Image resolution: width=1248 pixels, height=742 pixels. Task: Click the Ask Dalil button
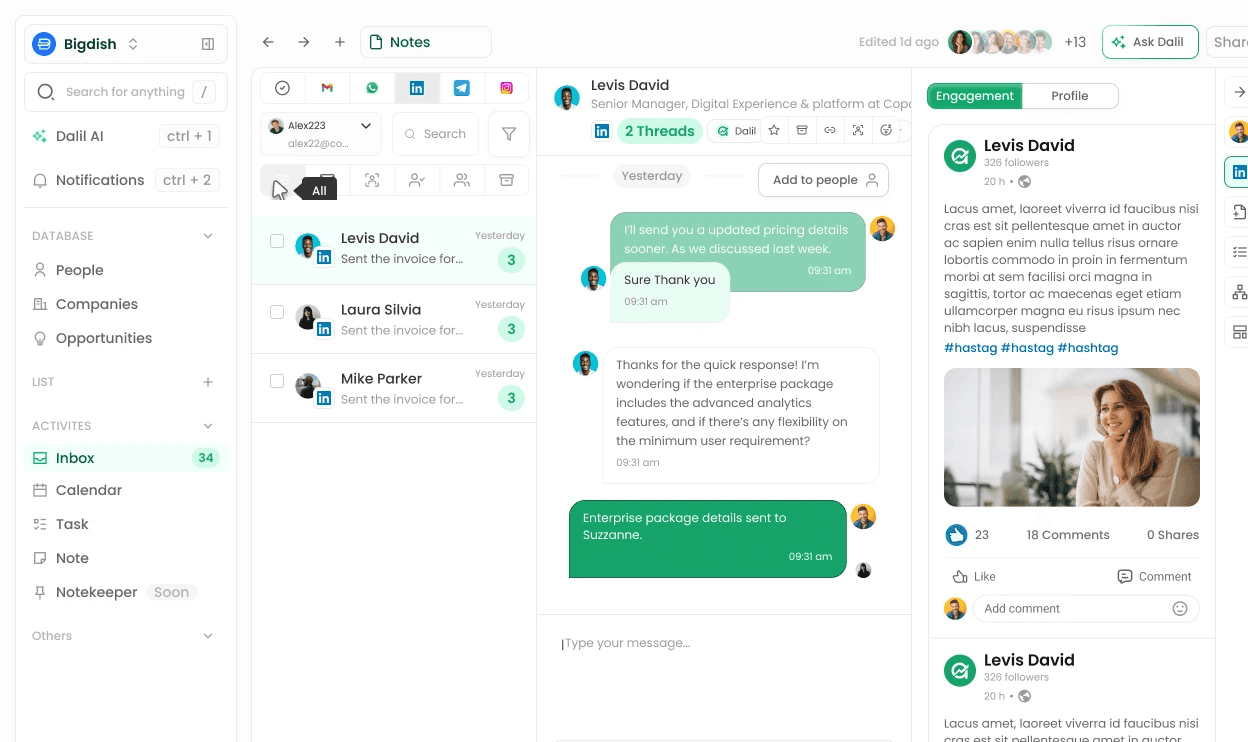(x=1150, y=42)
